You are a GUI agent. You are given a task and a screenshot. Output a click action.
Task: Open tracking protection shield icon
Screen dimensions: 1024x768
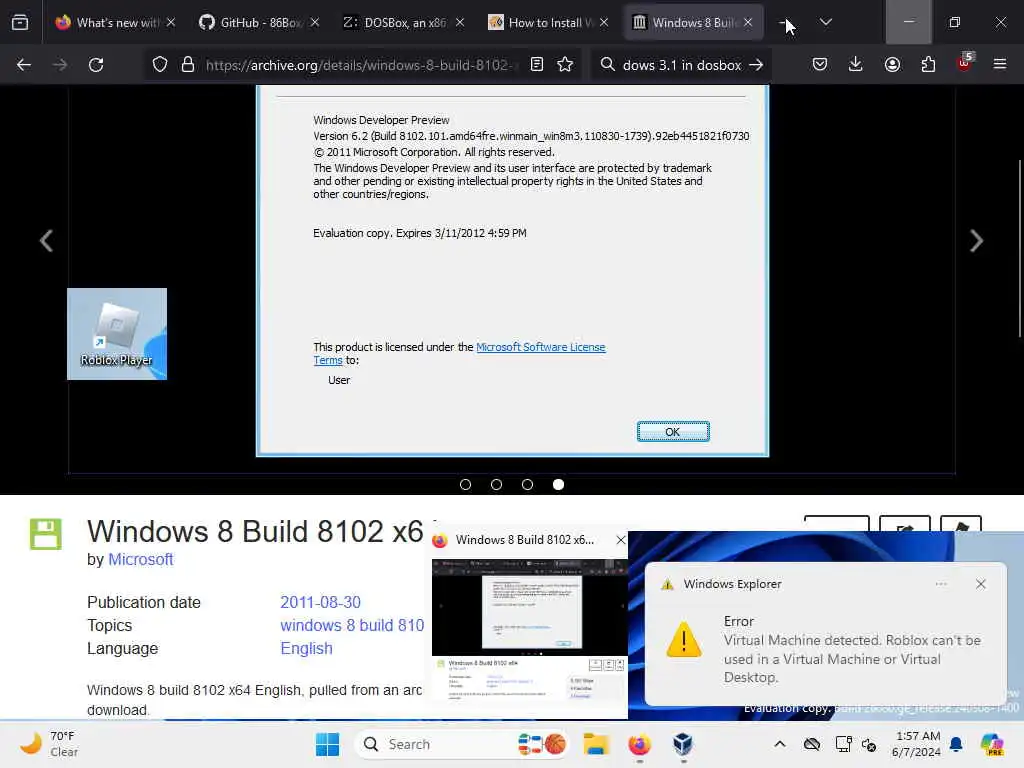coord(160,65)
